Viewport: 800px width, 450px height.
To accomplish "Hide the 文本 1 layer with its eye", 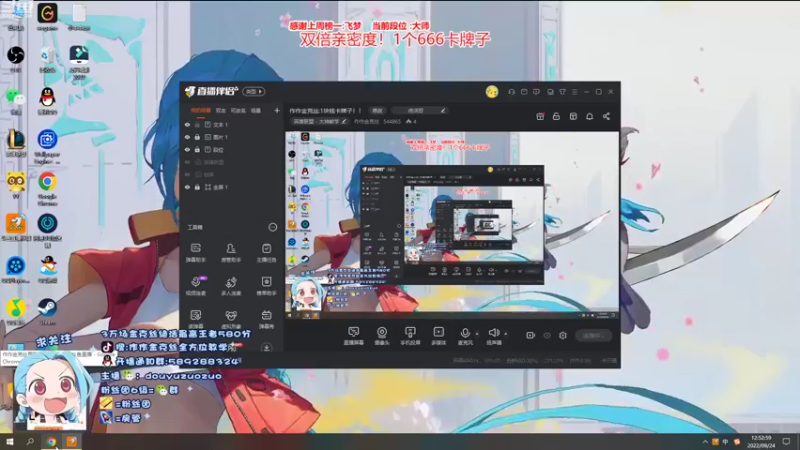I will pyautogui.click(x=187, y=124).
